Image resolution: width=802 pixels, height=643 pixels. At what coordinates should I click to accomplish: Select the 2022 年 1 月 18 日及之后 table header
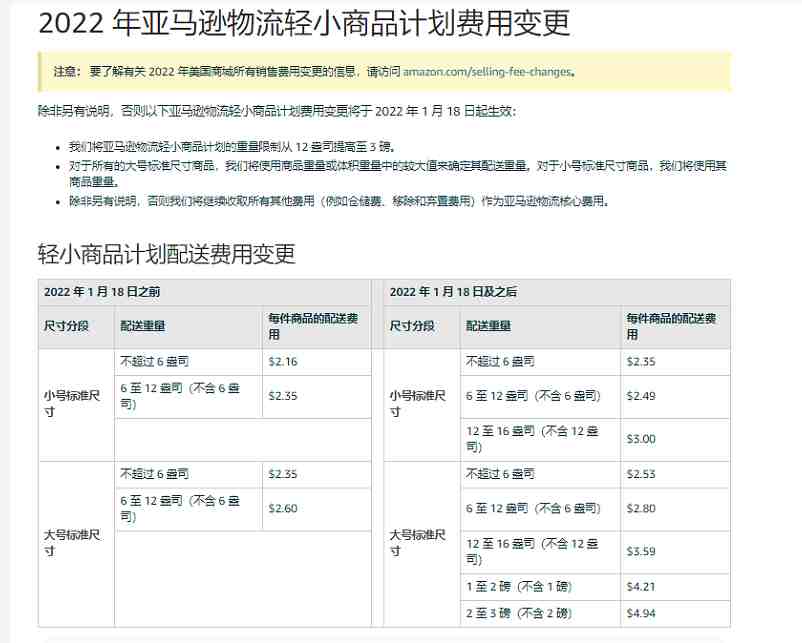click(x=453, y=292)
